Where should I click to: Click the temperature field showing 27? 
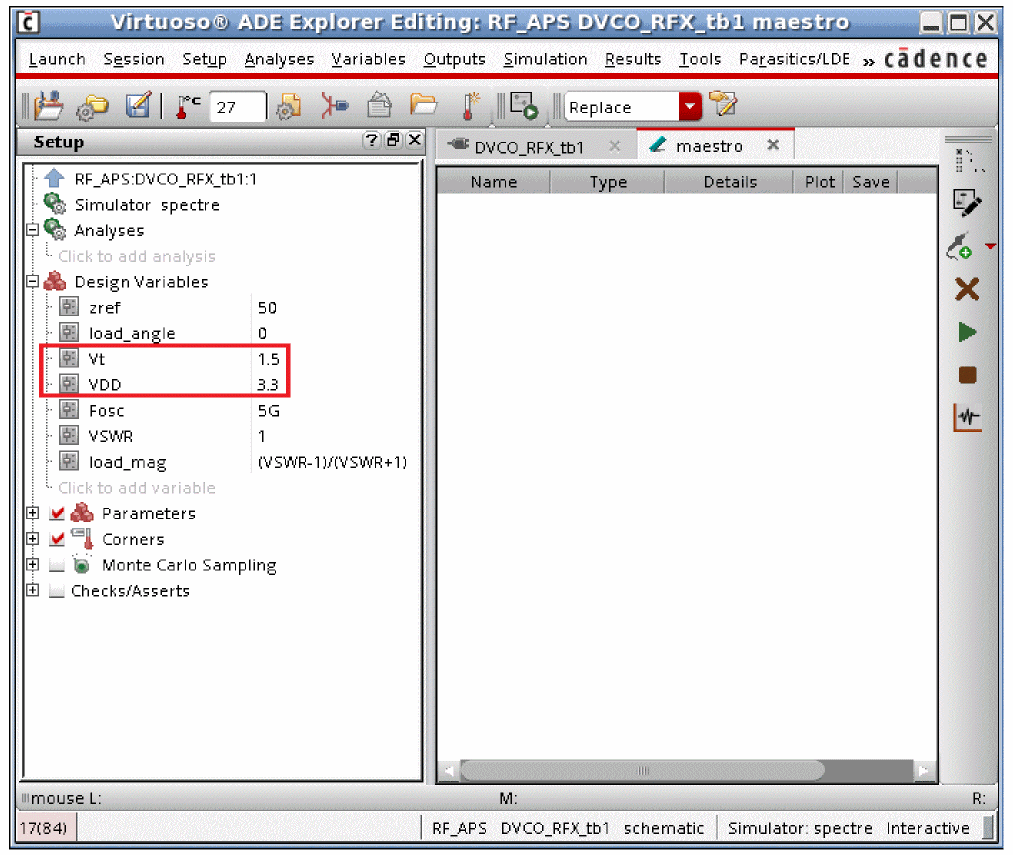click(x=237, y=107)
